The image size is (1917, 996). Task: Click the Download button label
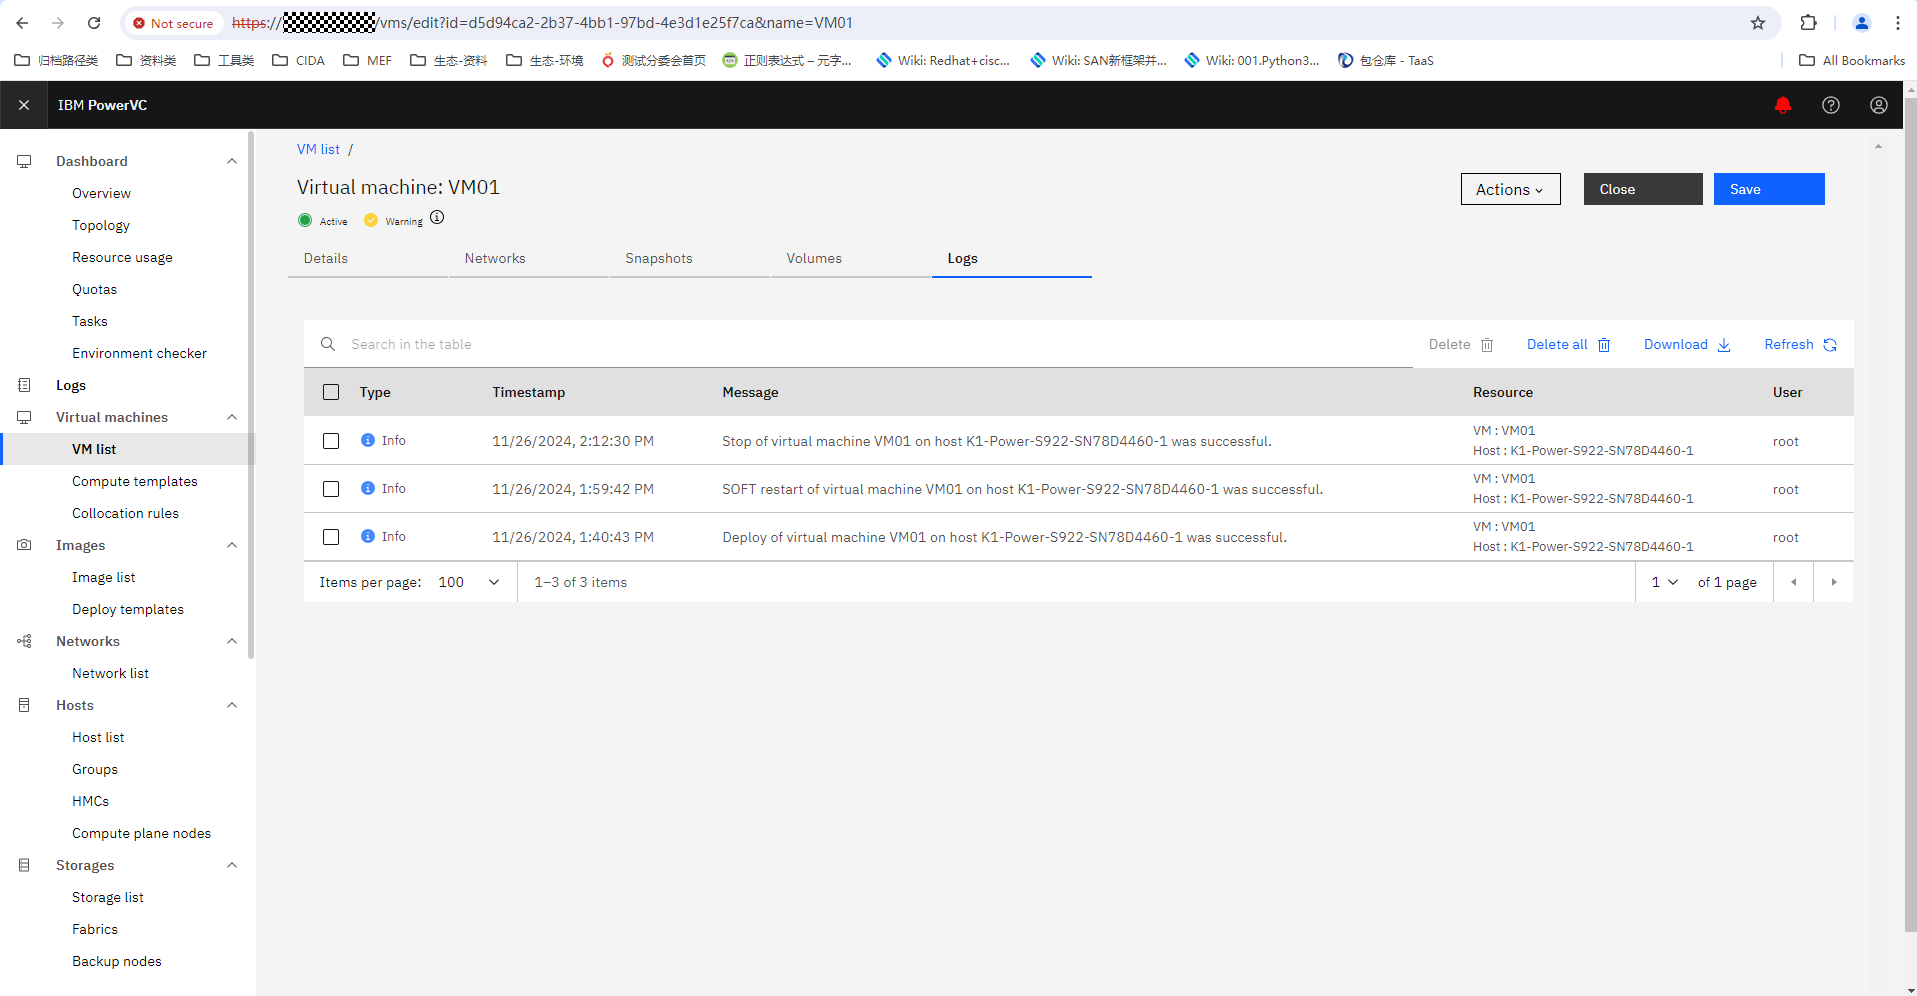point(1676,344)
